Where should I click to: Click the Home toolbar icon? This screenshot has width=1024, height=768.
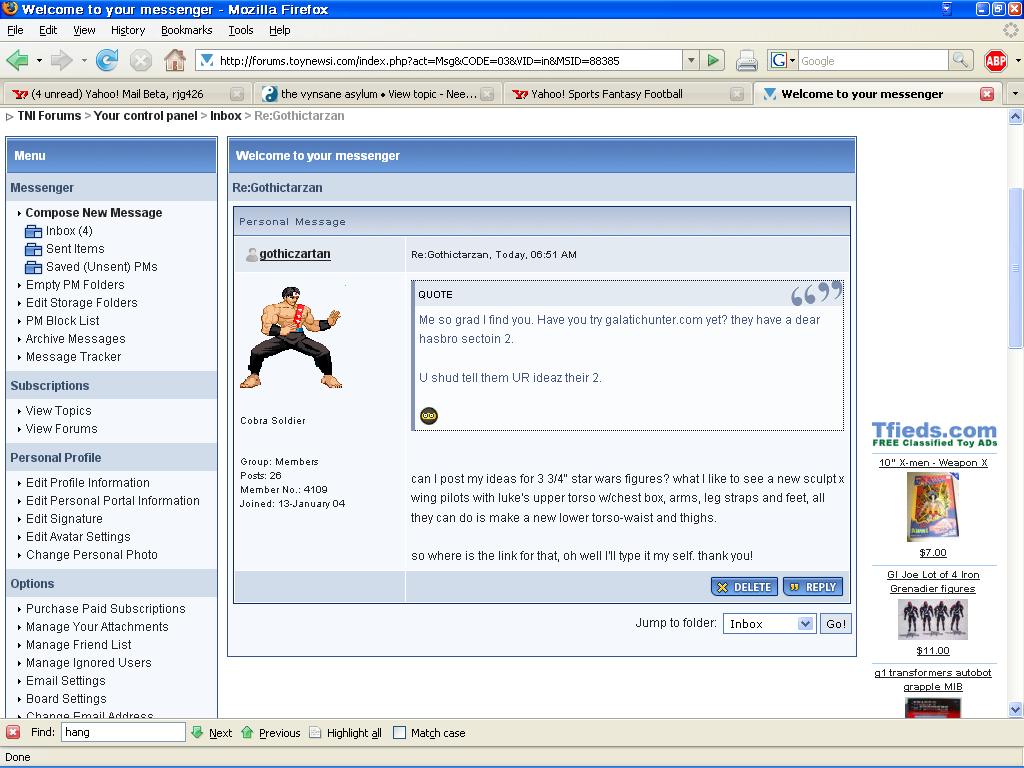point(175,61)
